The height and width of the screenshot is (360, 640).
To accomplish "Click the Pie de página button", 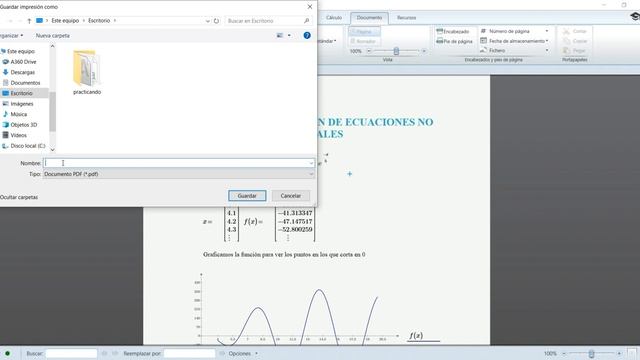I will [454, 41].
